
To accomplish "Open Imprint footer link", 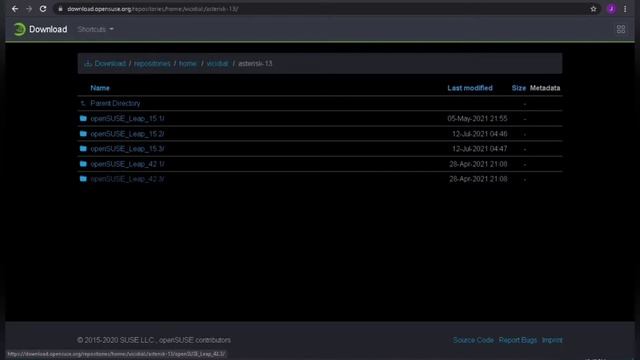I will tap(552, 340).
